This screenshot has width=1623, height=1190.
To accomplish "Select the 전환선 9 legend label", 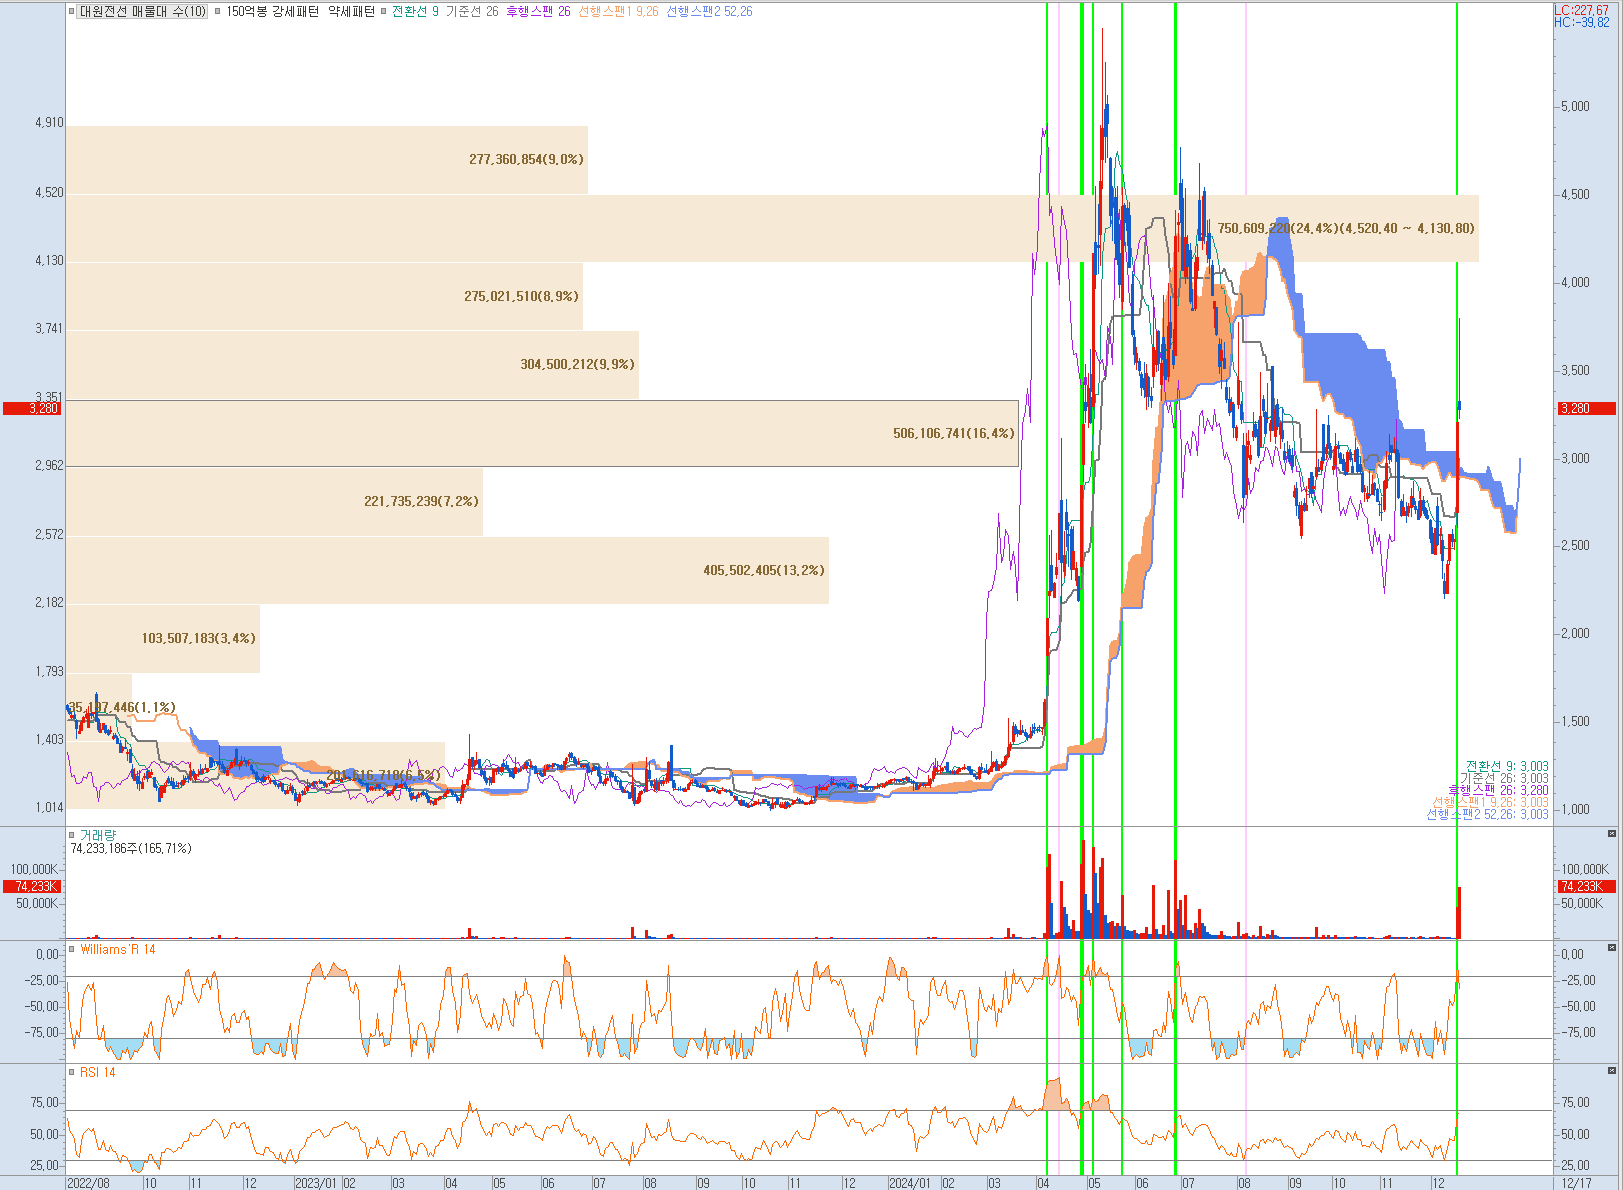I will (x=415, y=12).
